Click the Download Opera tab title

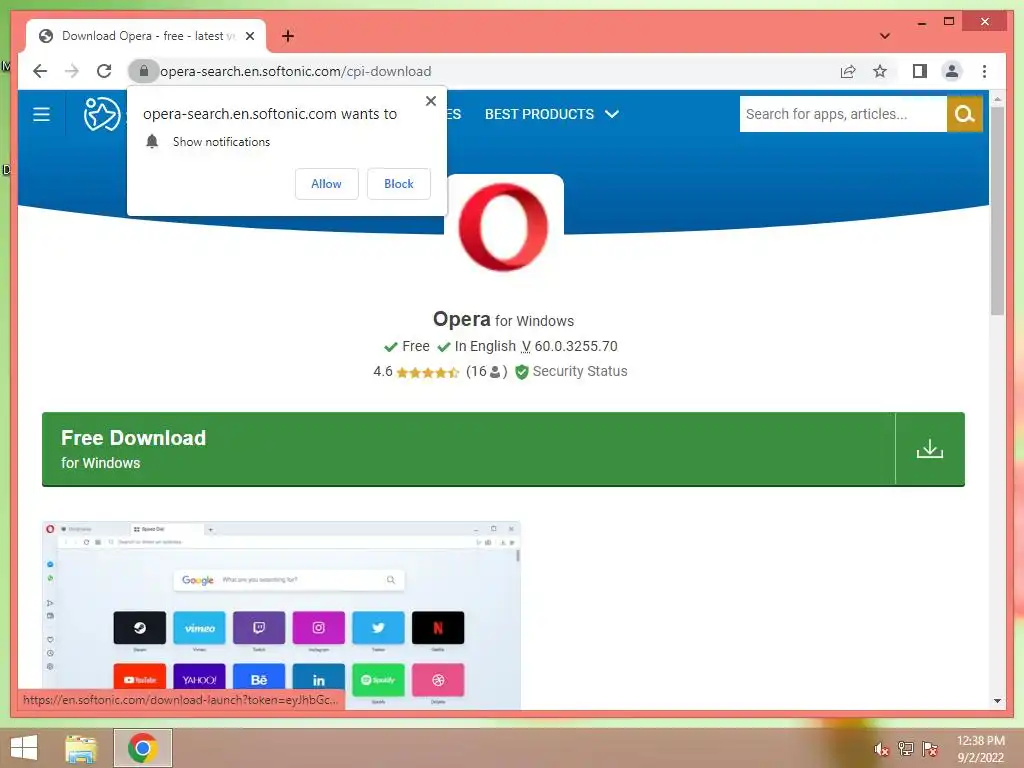148,36
